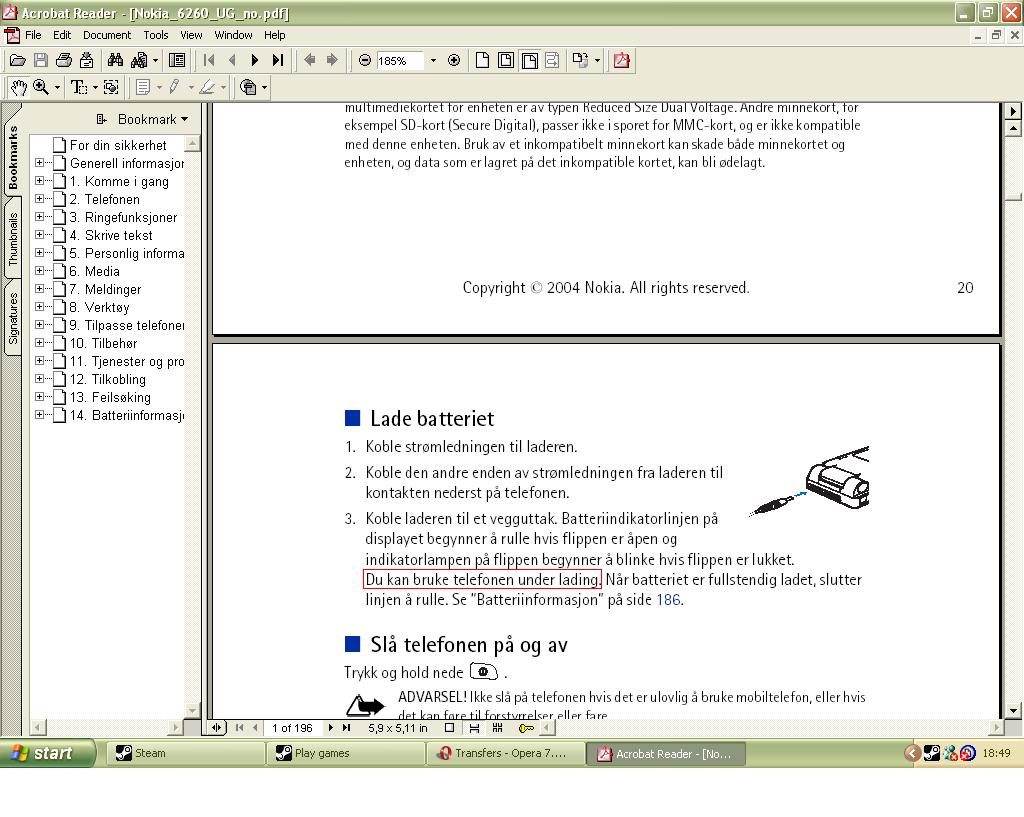Follow the page 186 link
Screen dimensions: 1024x817
[x=668, y=600]
